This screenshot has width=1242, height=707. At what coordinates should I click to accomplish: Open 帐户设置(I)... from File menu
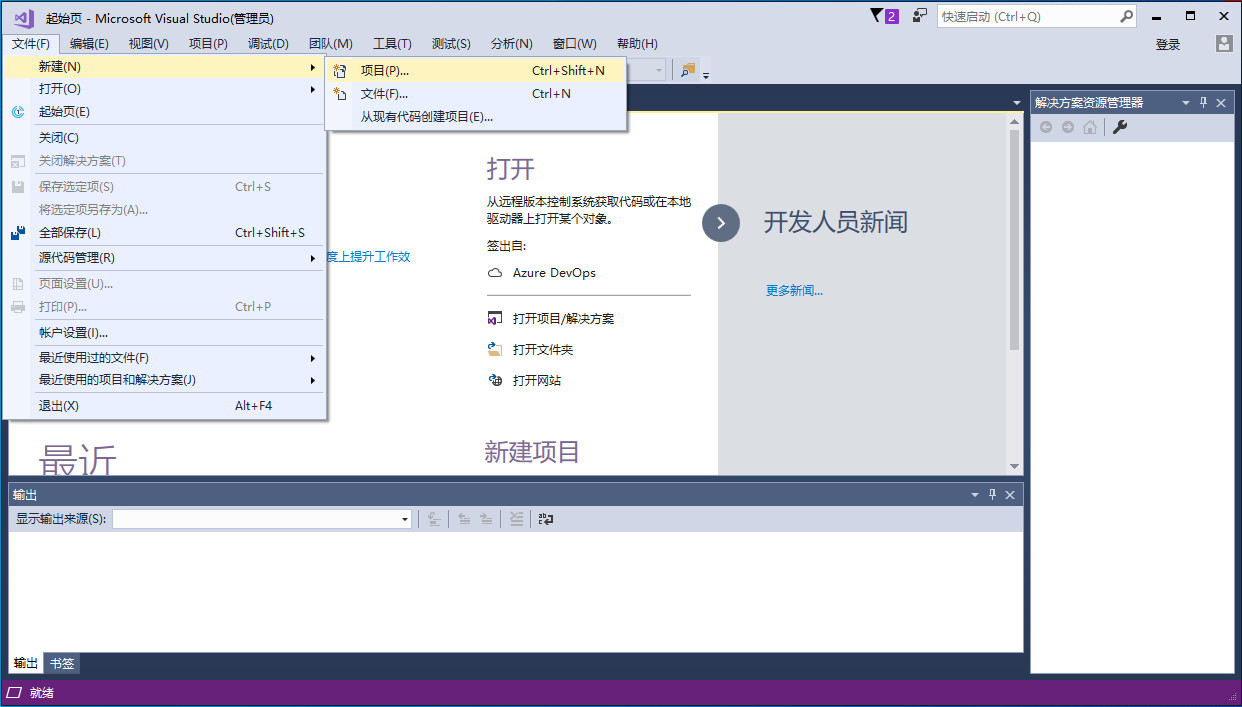165,333
